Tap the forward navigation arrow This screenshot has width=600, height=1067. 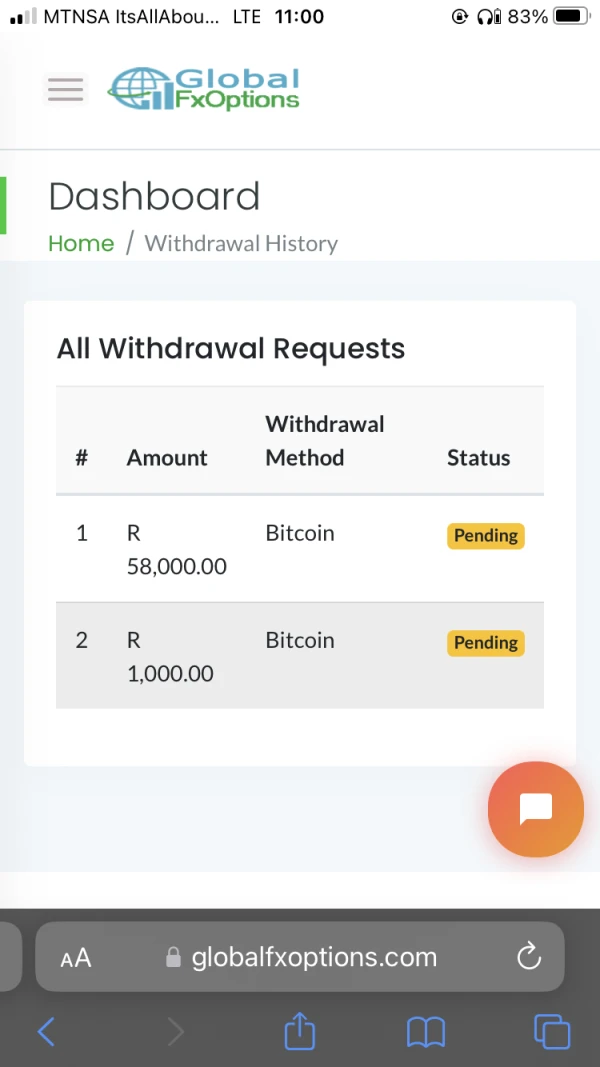pyautogui.click(x=175, y=1031)
